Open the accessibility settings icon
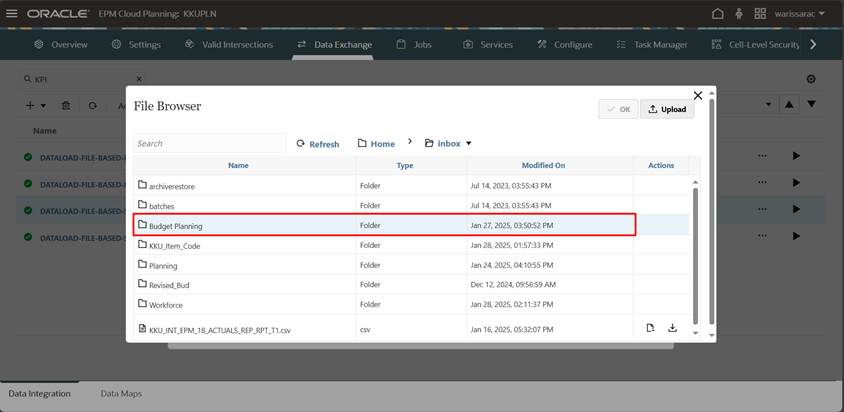The width and height of the screenshot is (844, 412). [x=738, y=13]
